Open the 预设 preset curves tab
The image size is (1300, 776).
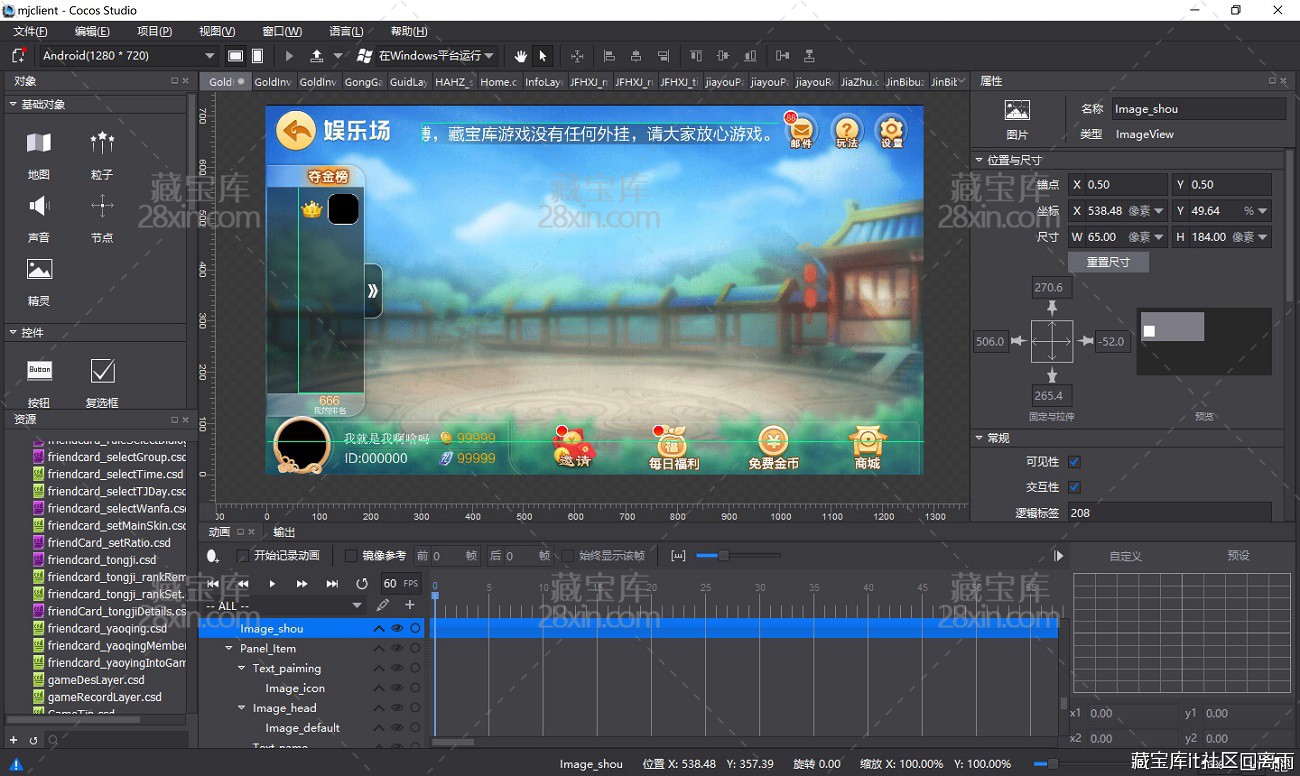click(x=1238, y=556)
